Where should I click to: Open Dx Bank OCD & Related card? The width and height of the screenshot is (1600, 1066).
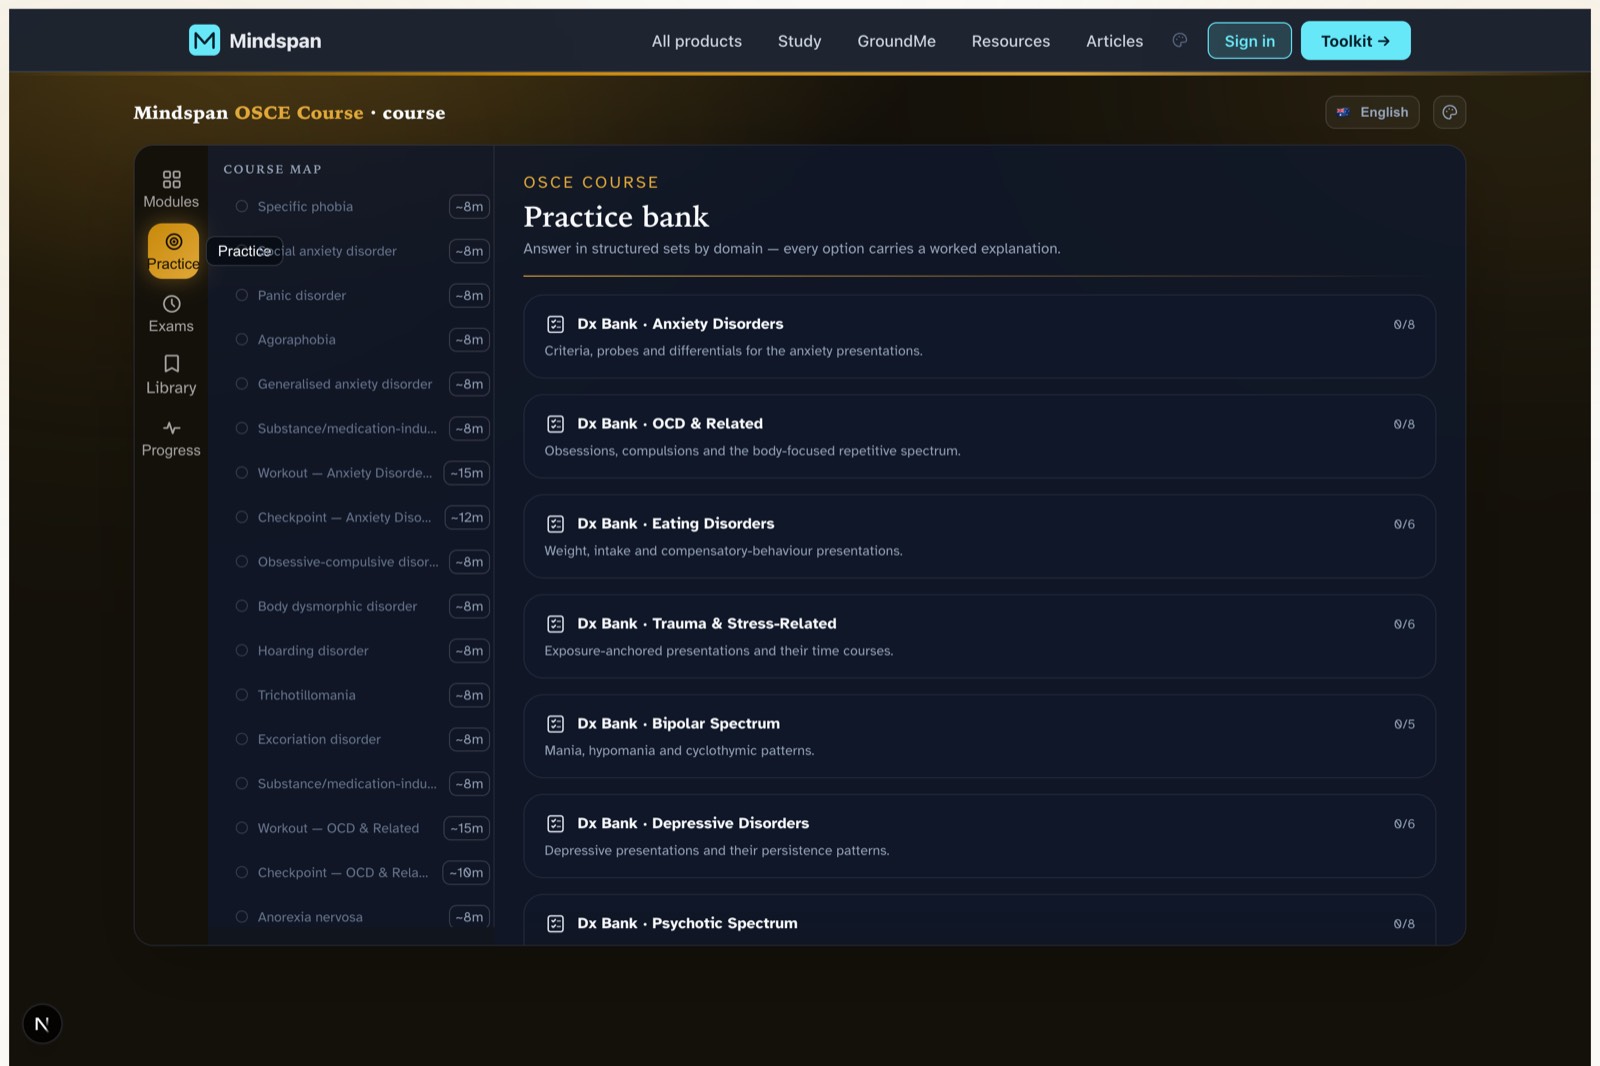pos(979,436)
